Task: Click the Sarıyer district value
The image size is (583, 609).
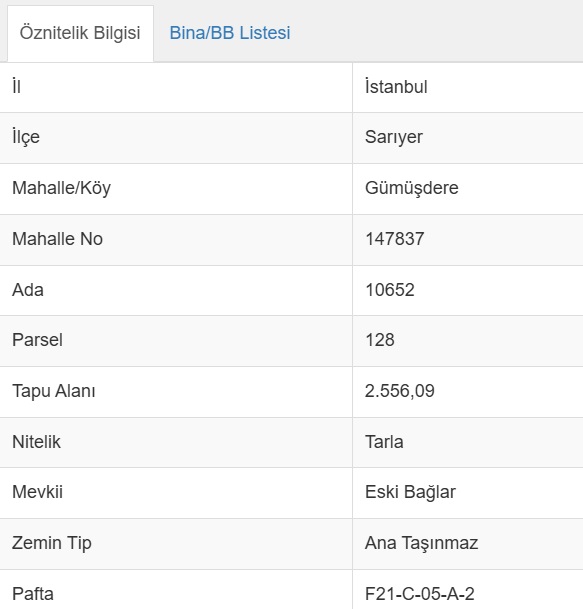Action: click(394, 137)
